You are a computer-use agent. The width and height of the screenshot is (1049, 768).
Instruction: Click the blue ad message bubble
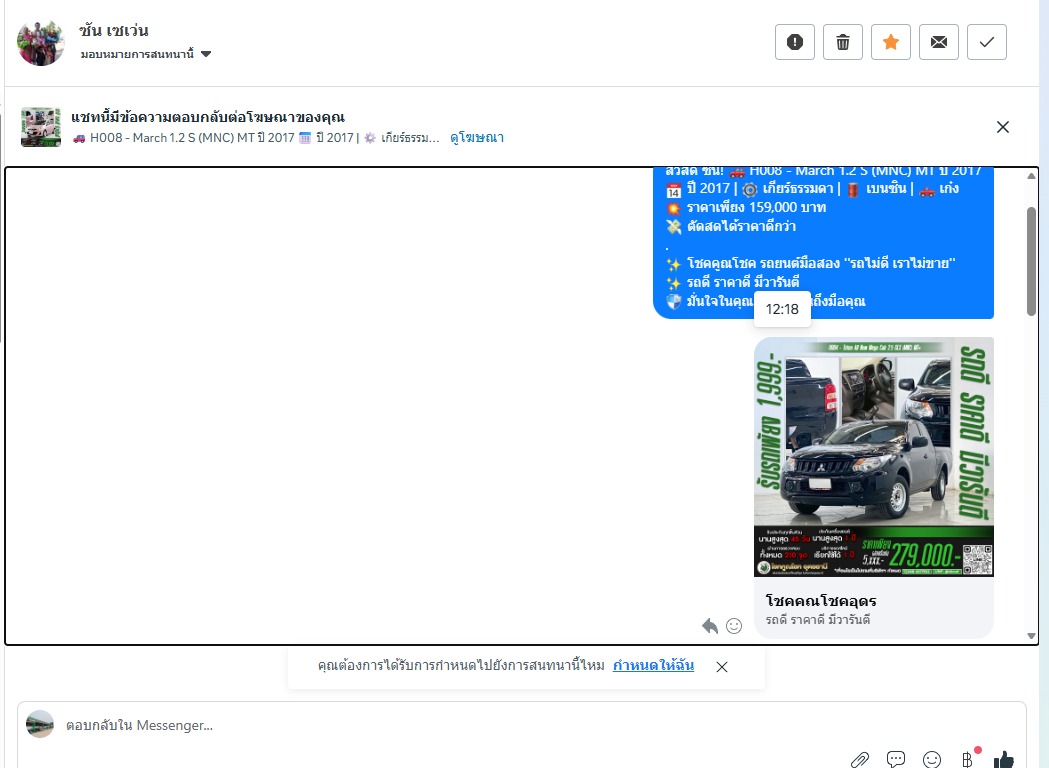click(824, 243)
